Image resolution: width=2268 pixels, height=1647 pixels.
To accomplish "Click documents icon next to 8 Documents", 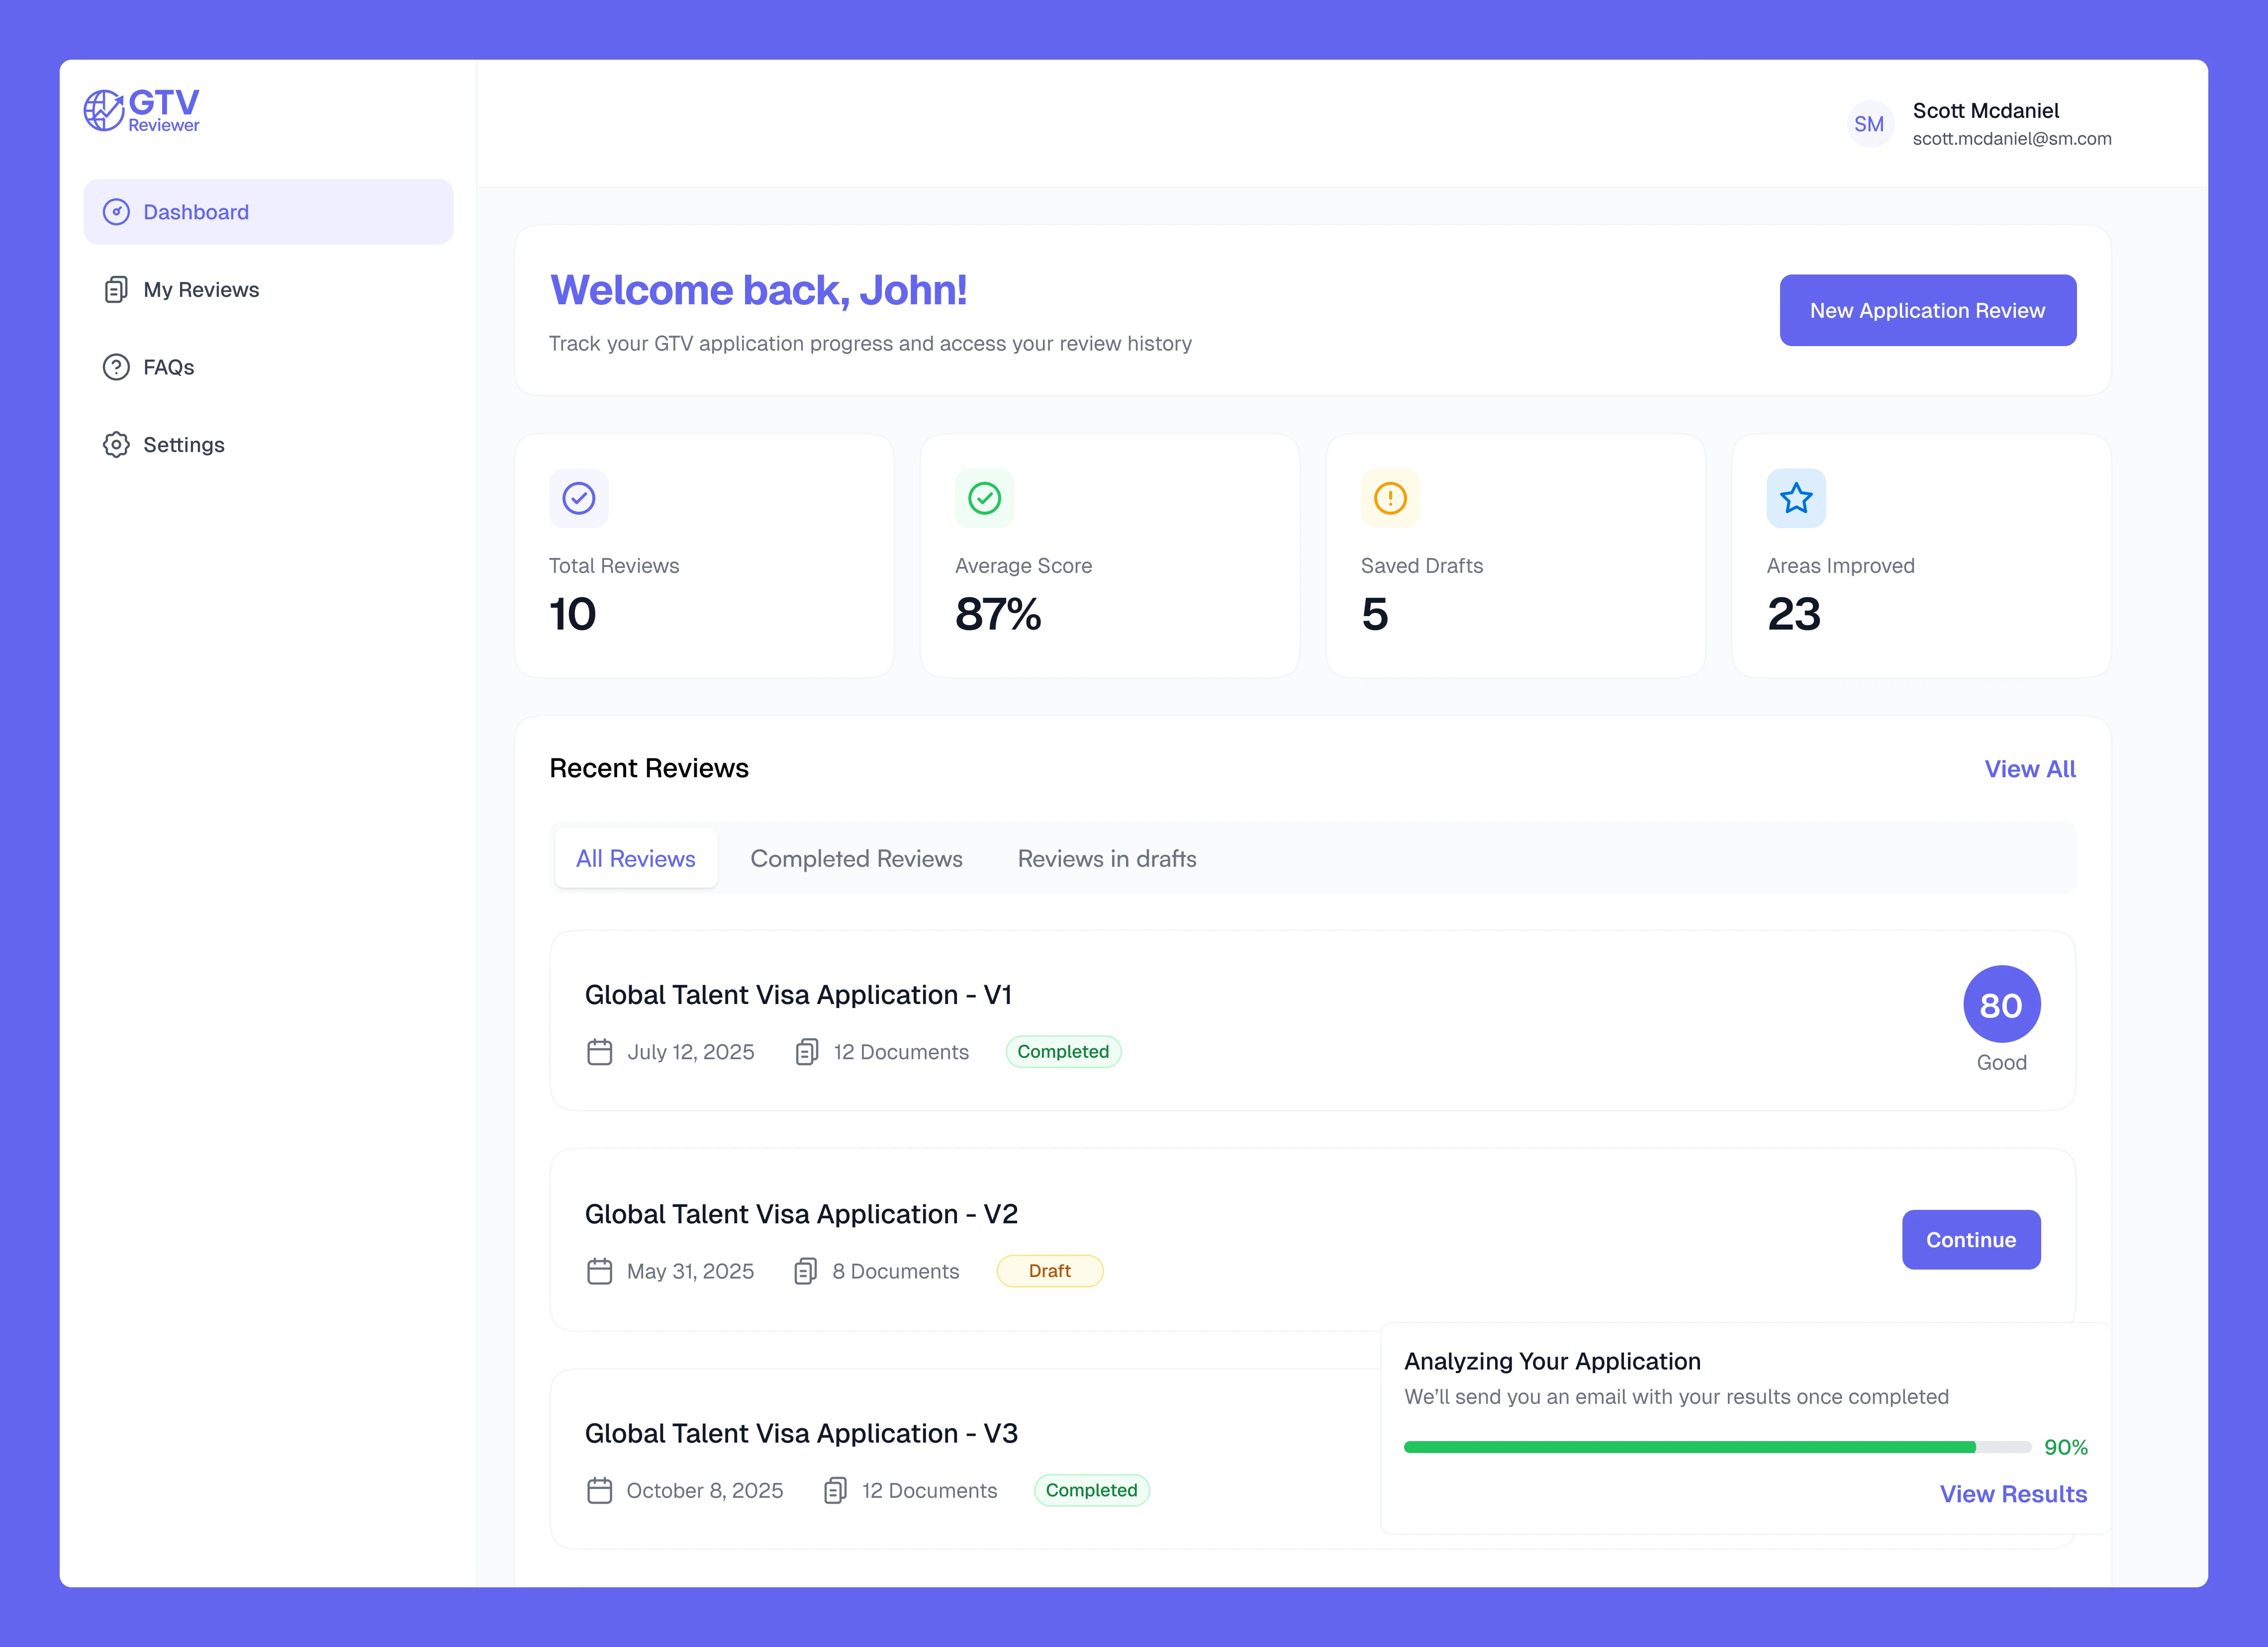I will (x=805, y=1271).
